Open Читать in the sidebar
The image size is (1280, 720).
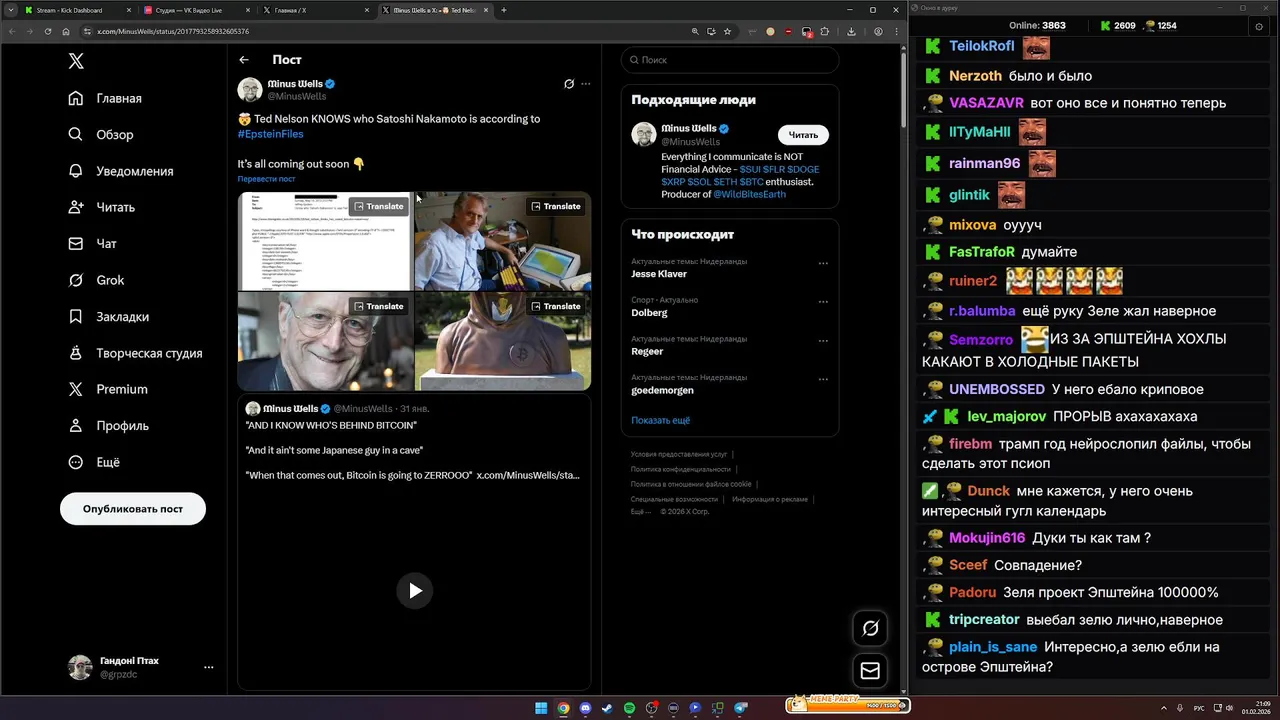102,207
